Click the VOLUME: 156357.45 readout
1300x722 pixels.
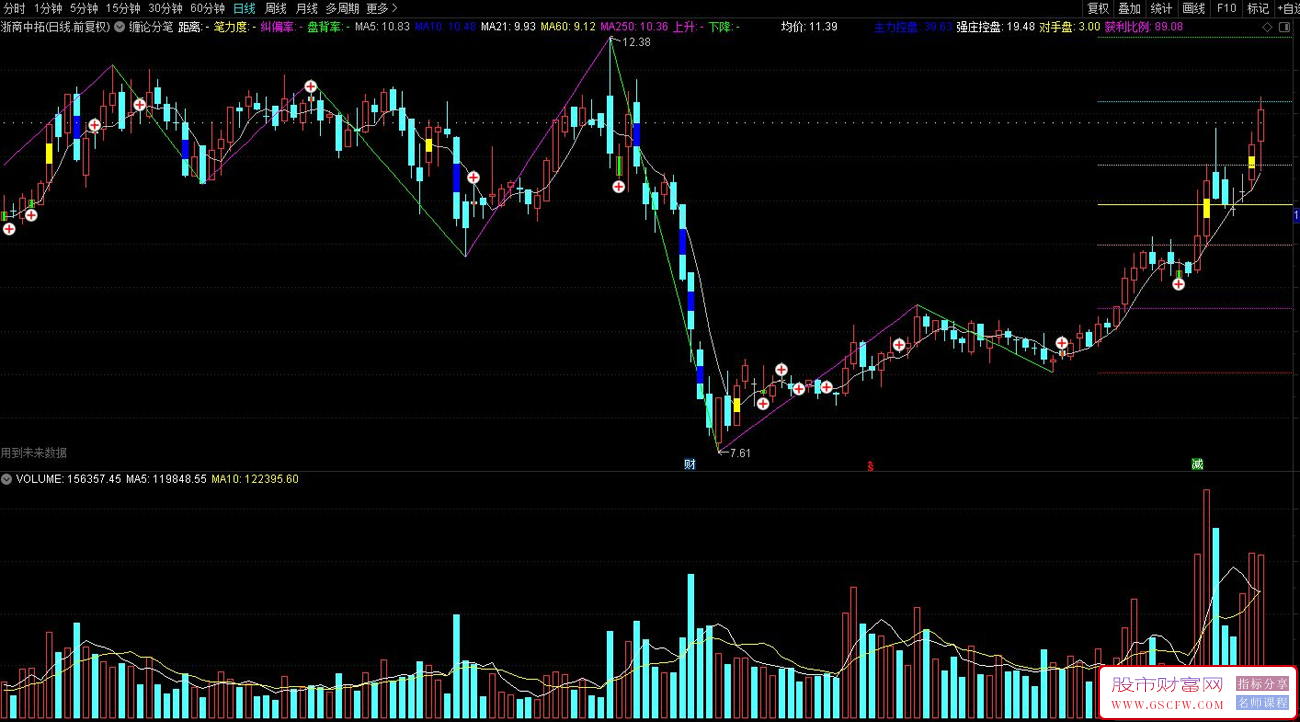[x=69, y=479]
